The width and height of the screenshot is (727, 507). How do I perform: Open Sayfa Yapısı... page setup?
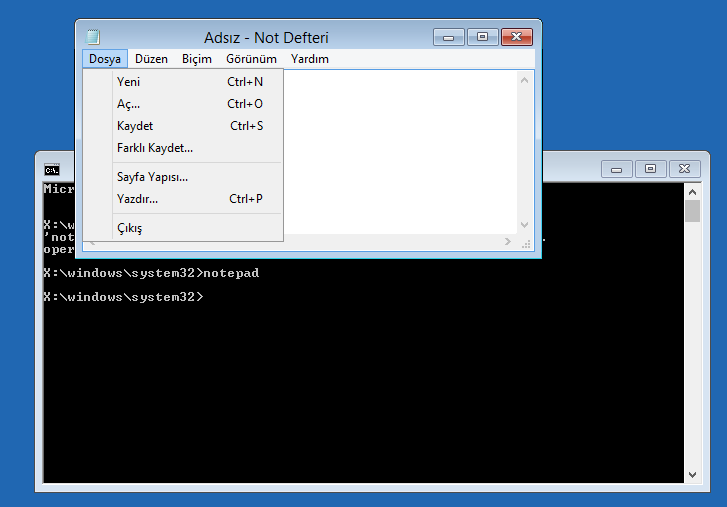click(183, 177)
